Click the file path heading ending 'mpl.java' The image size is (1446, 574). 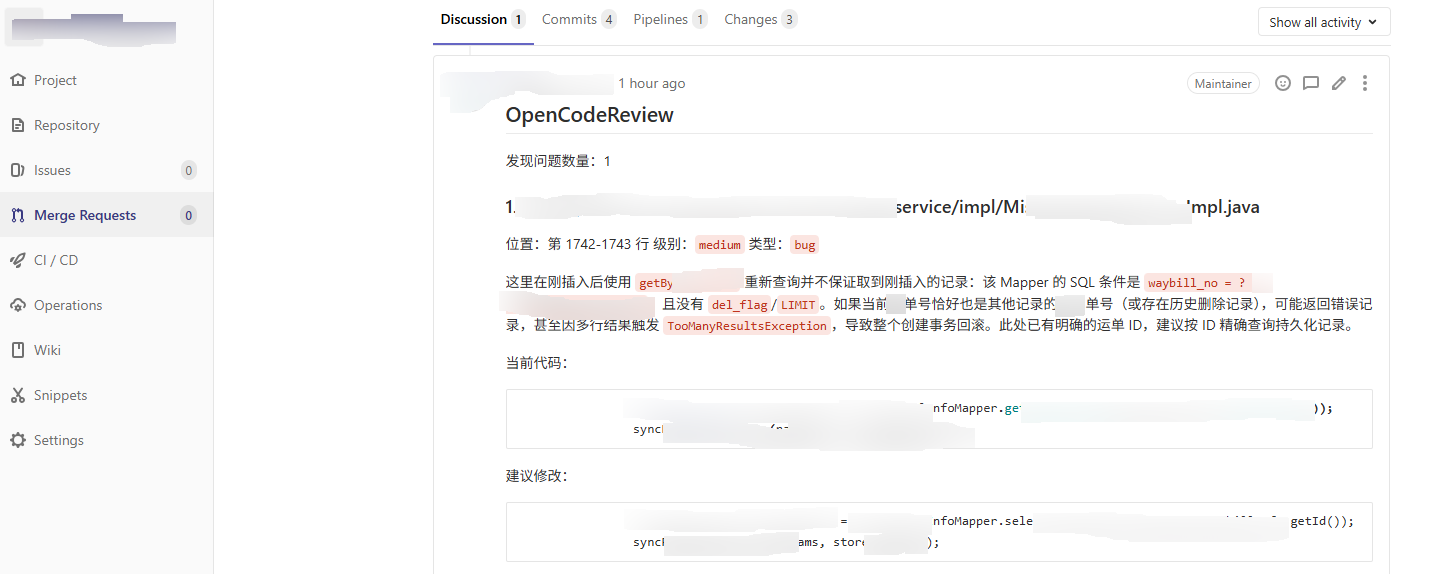click(883, 208)
